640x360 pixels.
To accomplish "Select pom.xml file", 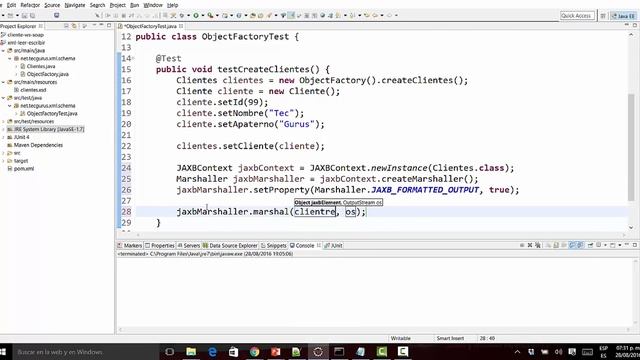I will point(24,169).
